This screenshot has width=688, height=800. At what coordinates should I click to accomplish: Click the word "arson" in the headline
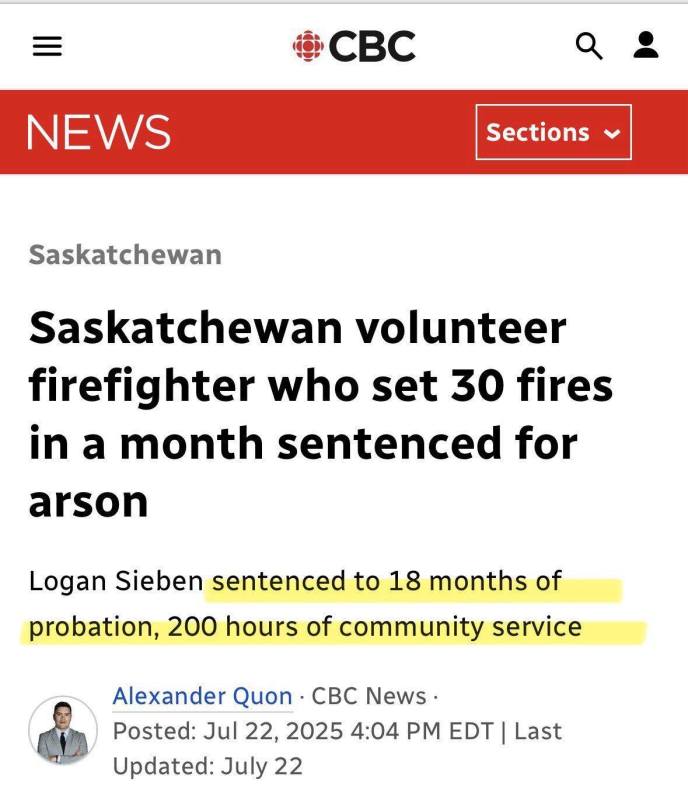[x=88, y=499]
